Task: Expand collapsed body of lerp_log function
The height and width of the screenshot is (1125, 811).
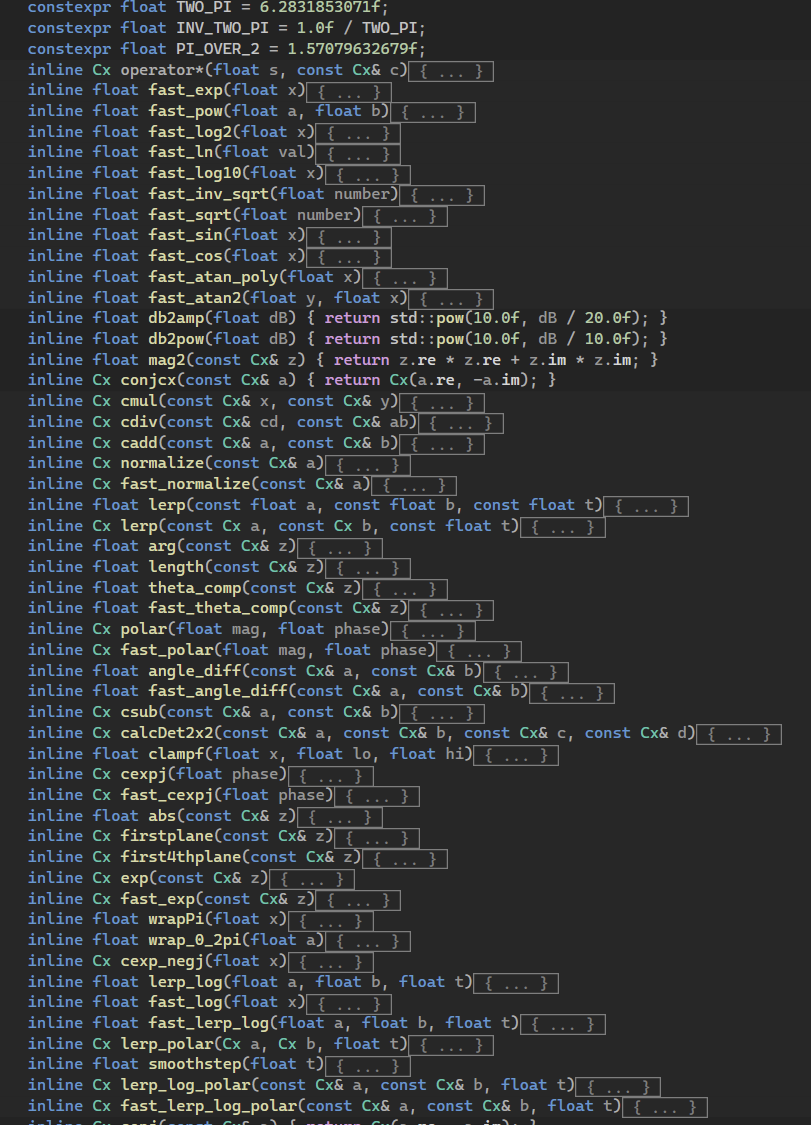Action: pyautogui.click(x=516, y=982)
